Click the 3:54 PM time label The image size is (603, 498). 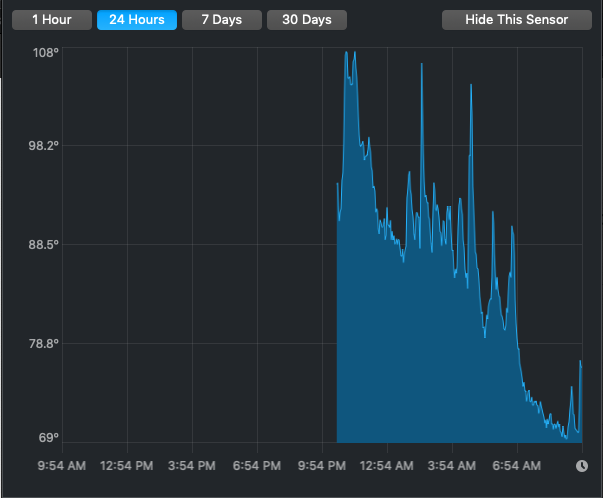click(192, 466)
